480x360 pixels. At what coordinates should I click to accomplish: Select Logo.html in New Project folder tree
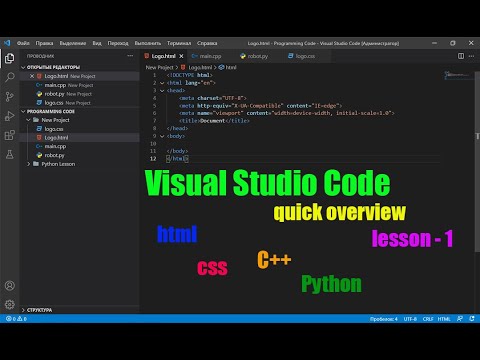(79, 137)
